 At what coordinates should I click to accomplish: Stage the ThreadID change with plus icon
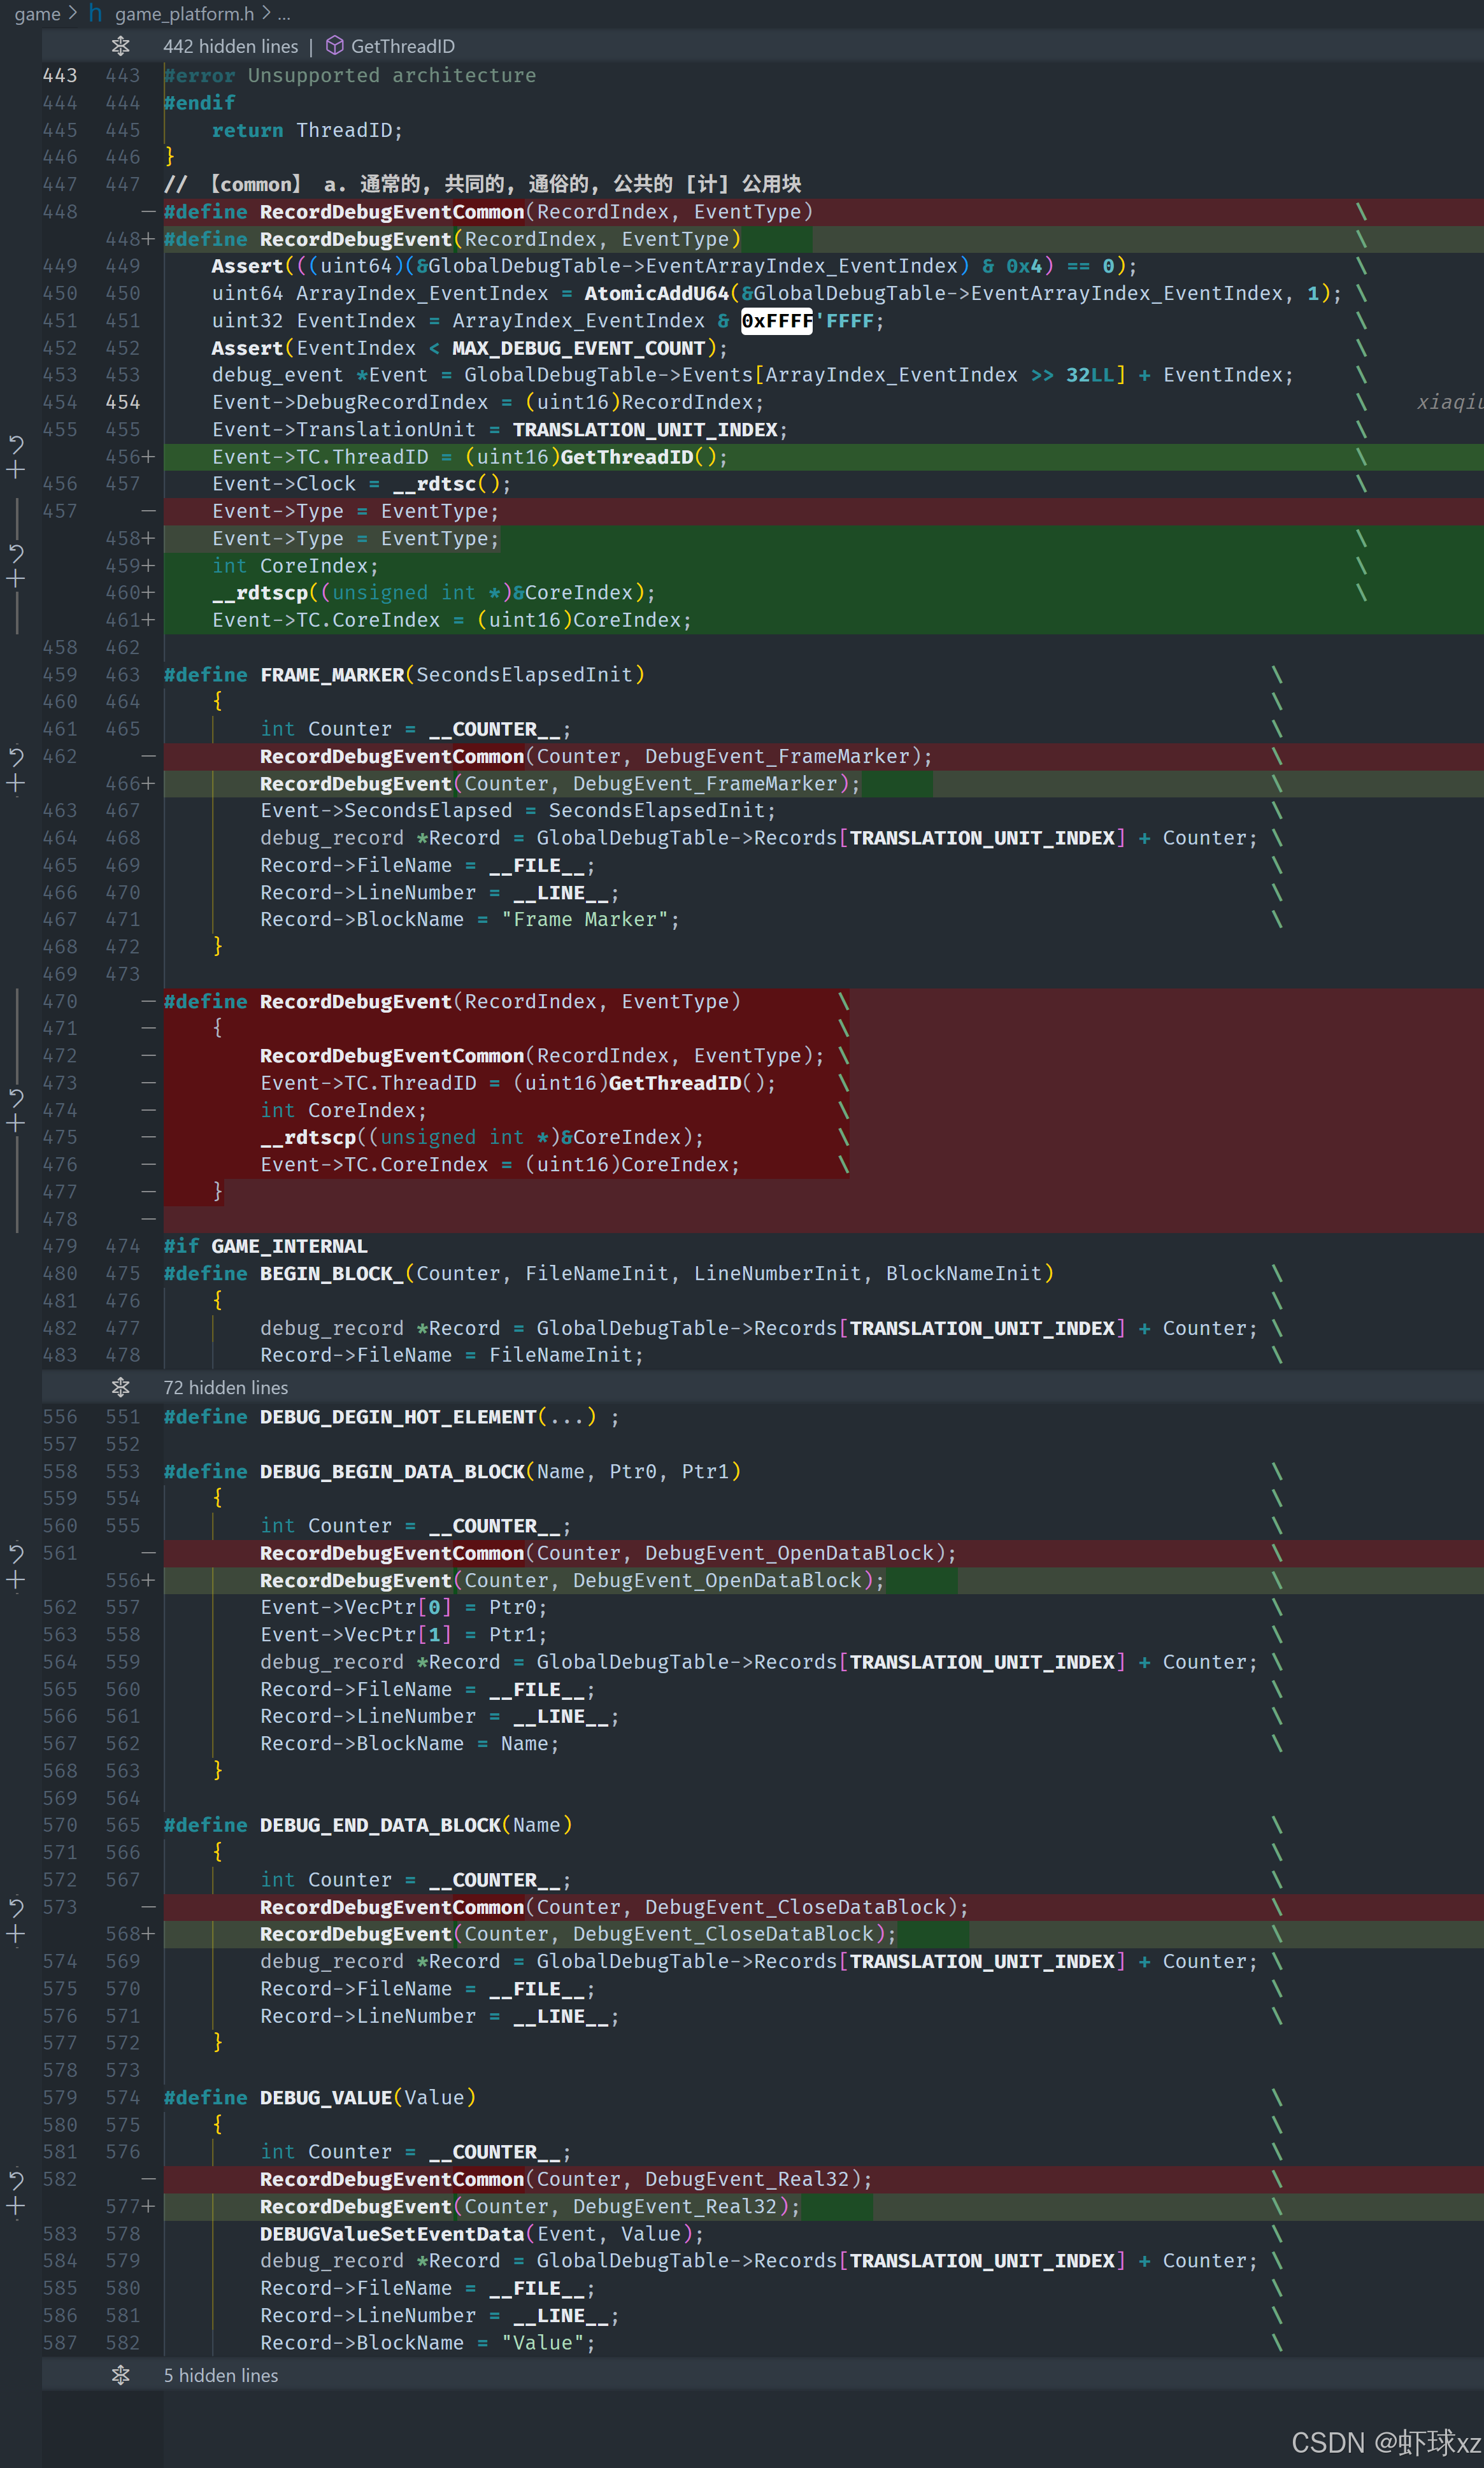[16, 470]
